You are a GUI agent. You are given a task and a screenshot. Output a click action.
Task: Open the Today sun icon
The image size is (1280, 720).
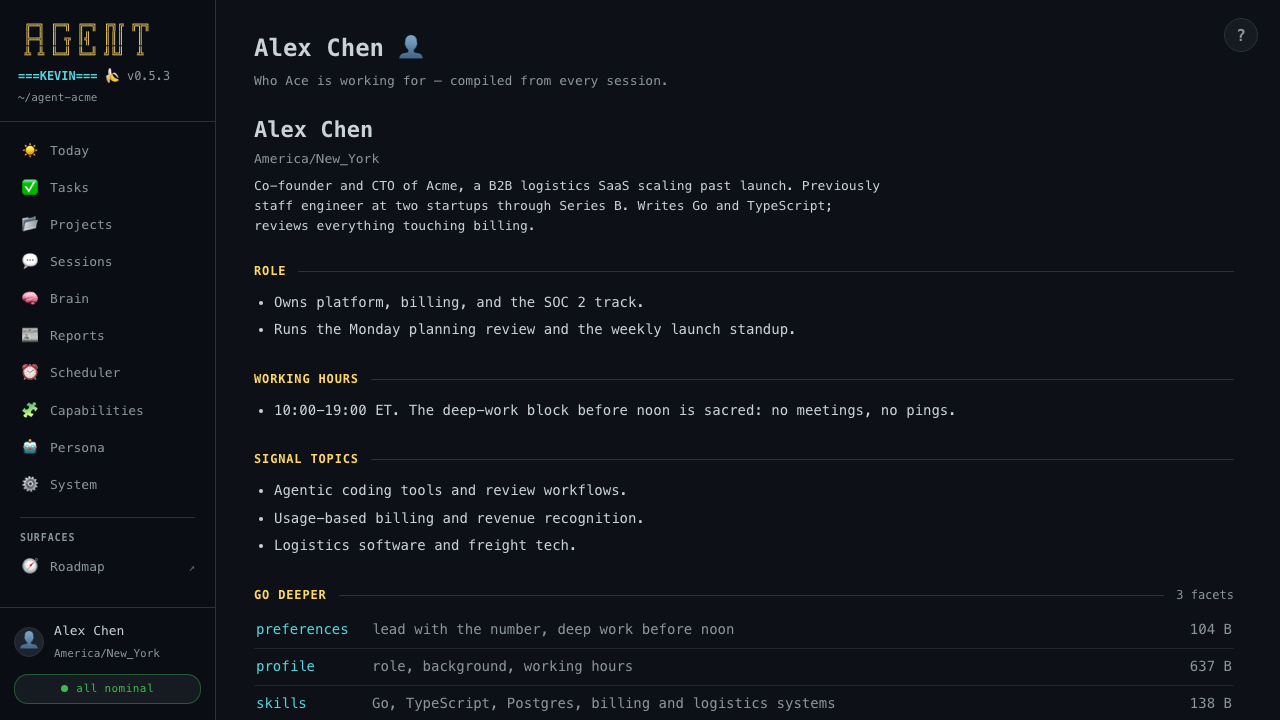point(30,150)
